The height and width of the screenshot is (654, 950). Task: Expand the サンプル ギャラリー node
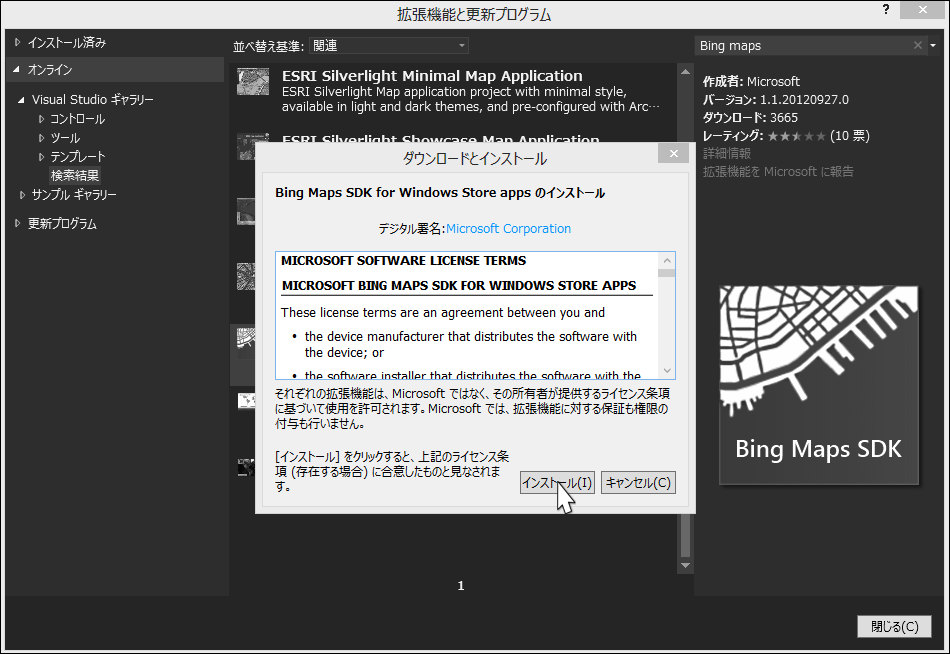pyautogui.click(x=22, y=195)
